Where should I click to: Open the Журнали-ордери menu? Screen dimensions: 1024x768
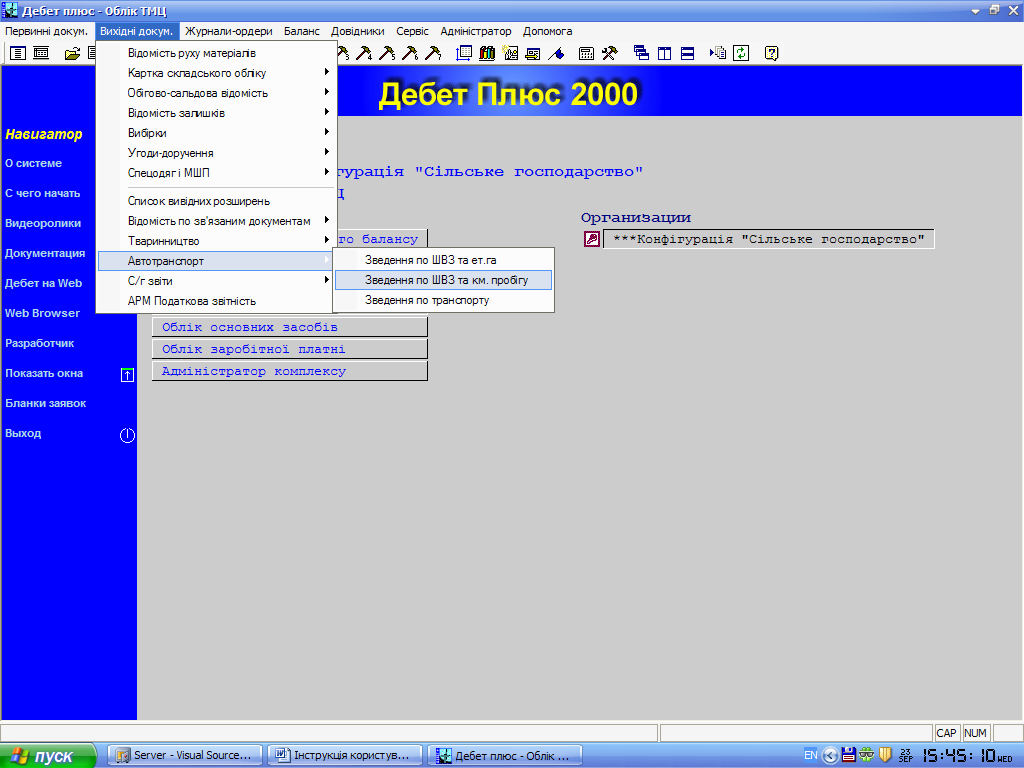(x=228, y=31)
